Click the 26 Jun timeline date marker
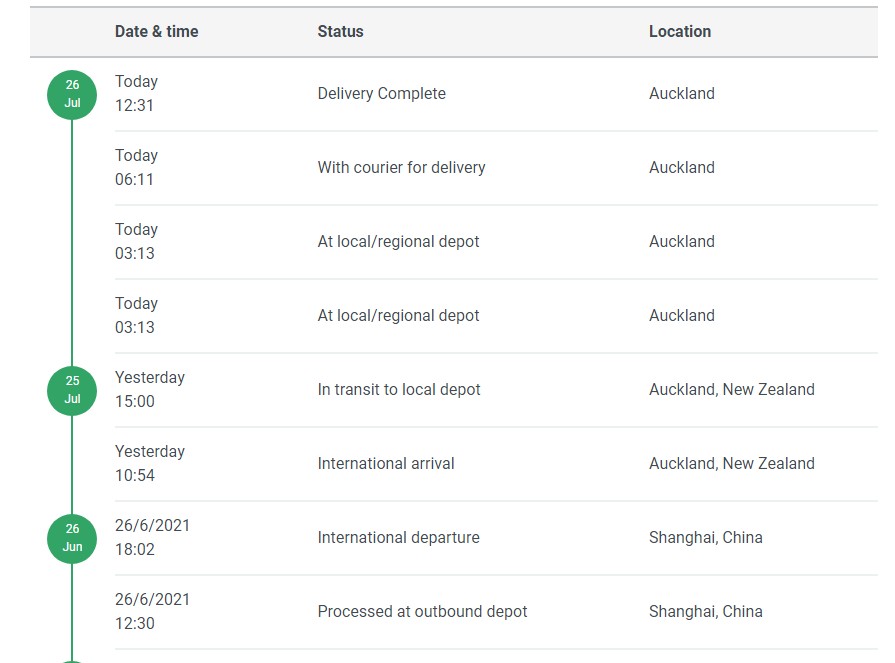 72,538
